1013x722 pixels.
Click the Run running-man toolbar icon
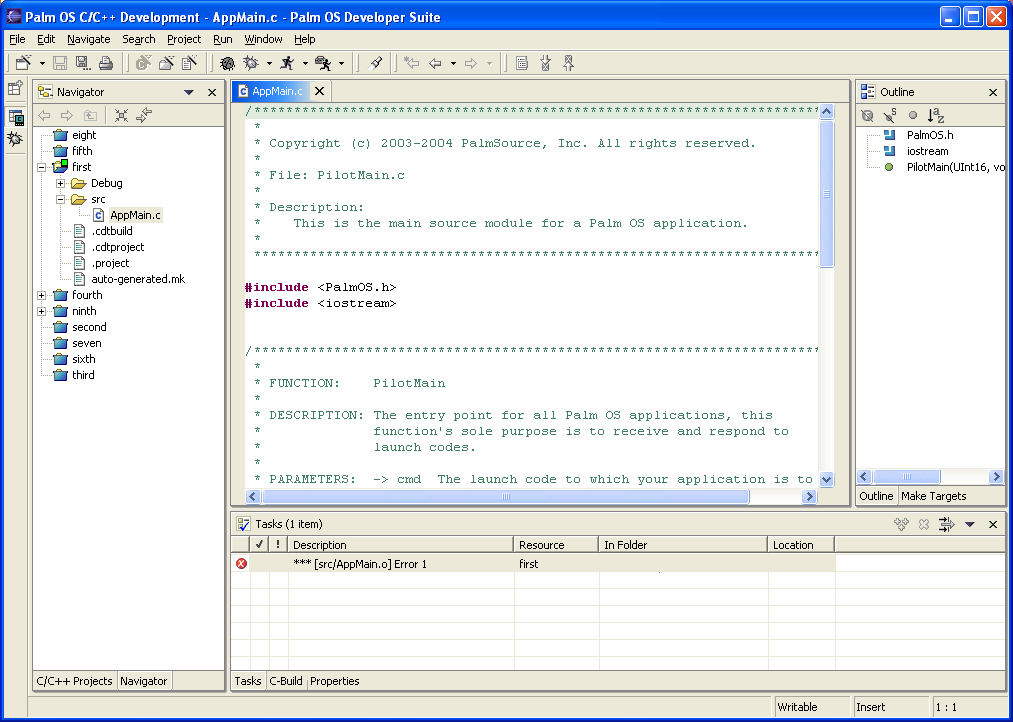coord(288,63)
